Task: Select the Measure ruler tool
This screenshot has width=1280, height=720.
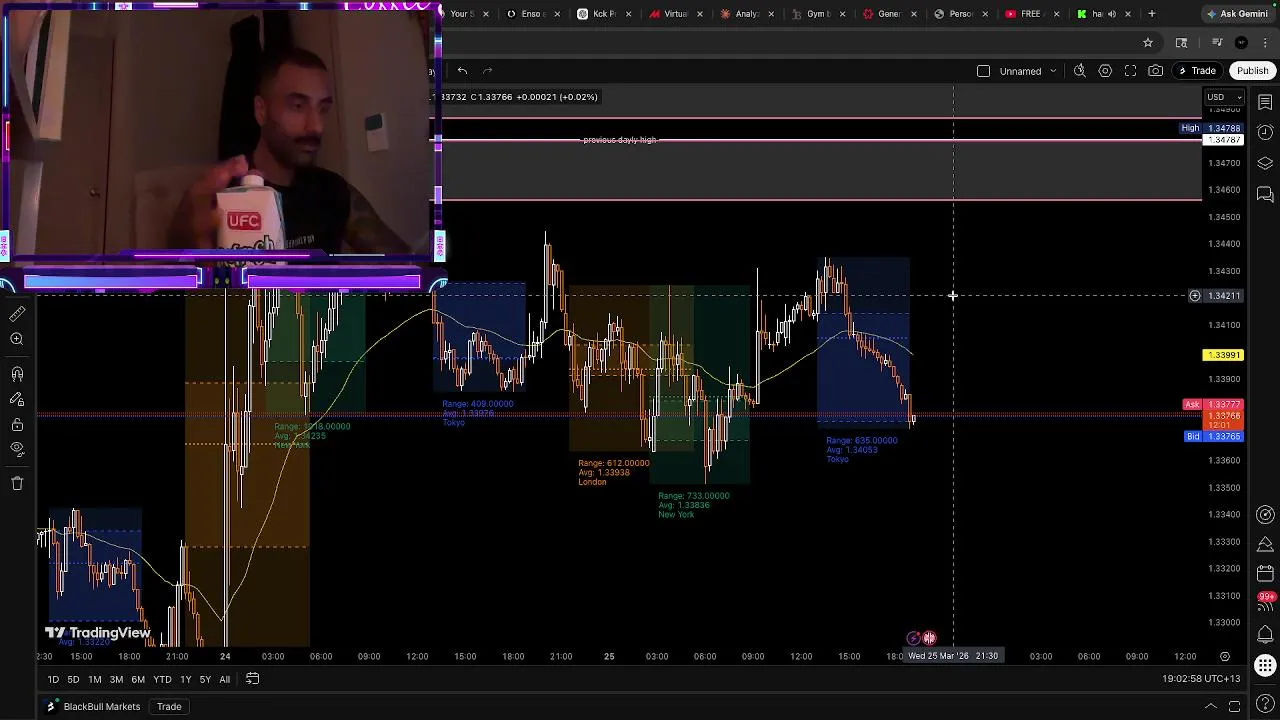Action: point(17,314)
